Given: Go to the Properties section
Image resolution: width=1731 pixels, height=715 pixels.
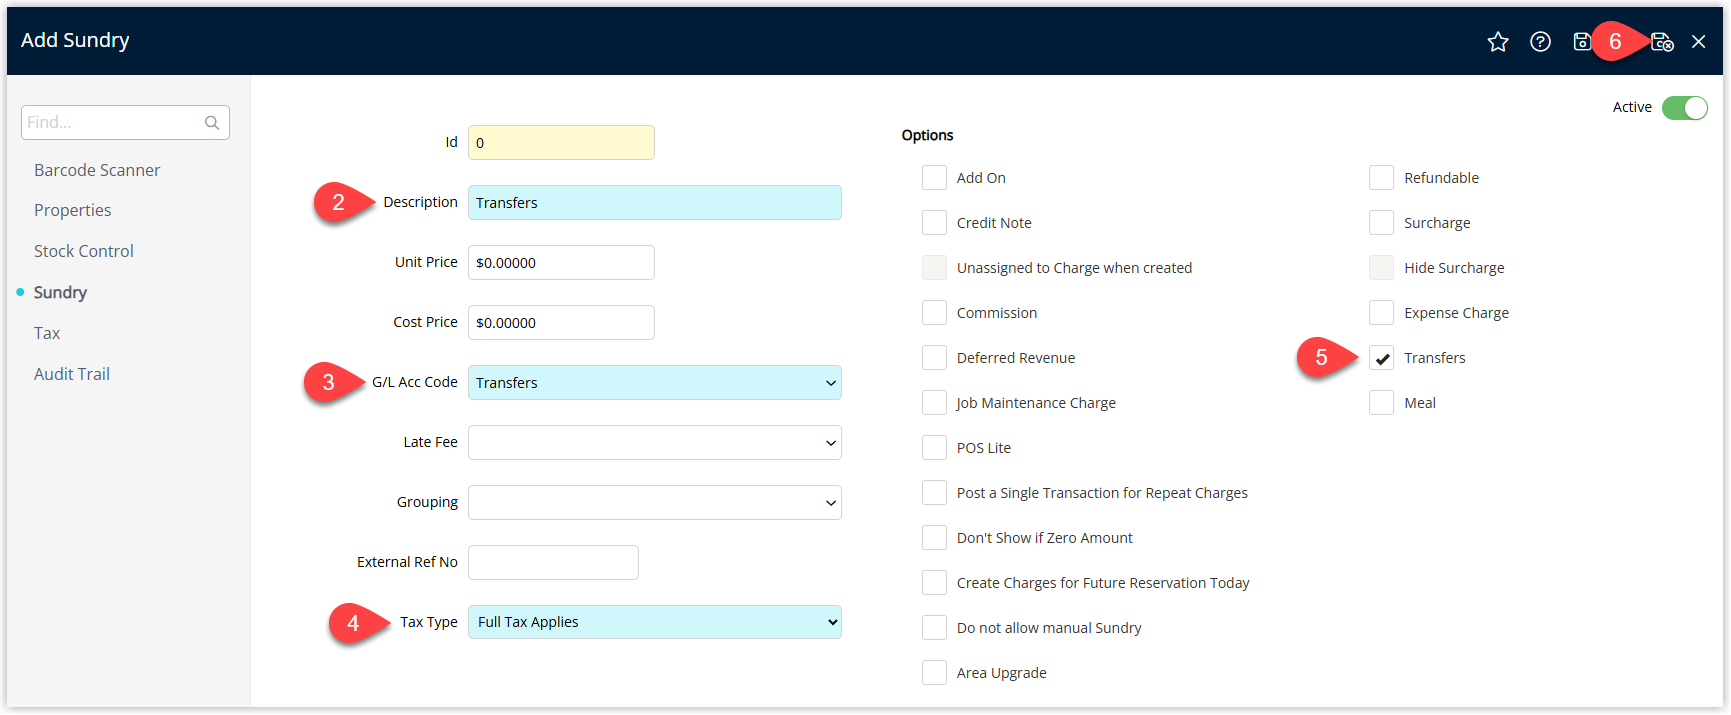Looking at the screenshot, I should 72,210.
